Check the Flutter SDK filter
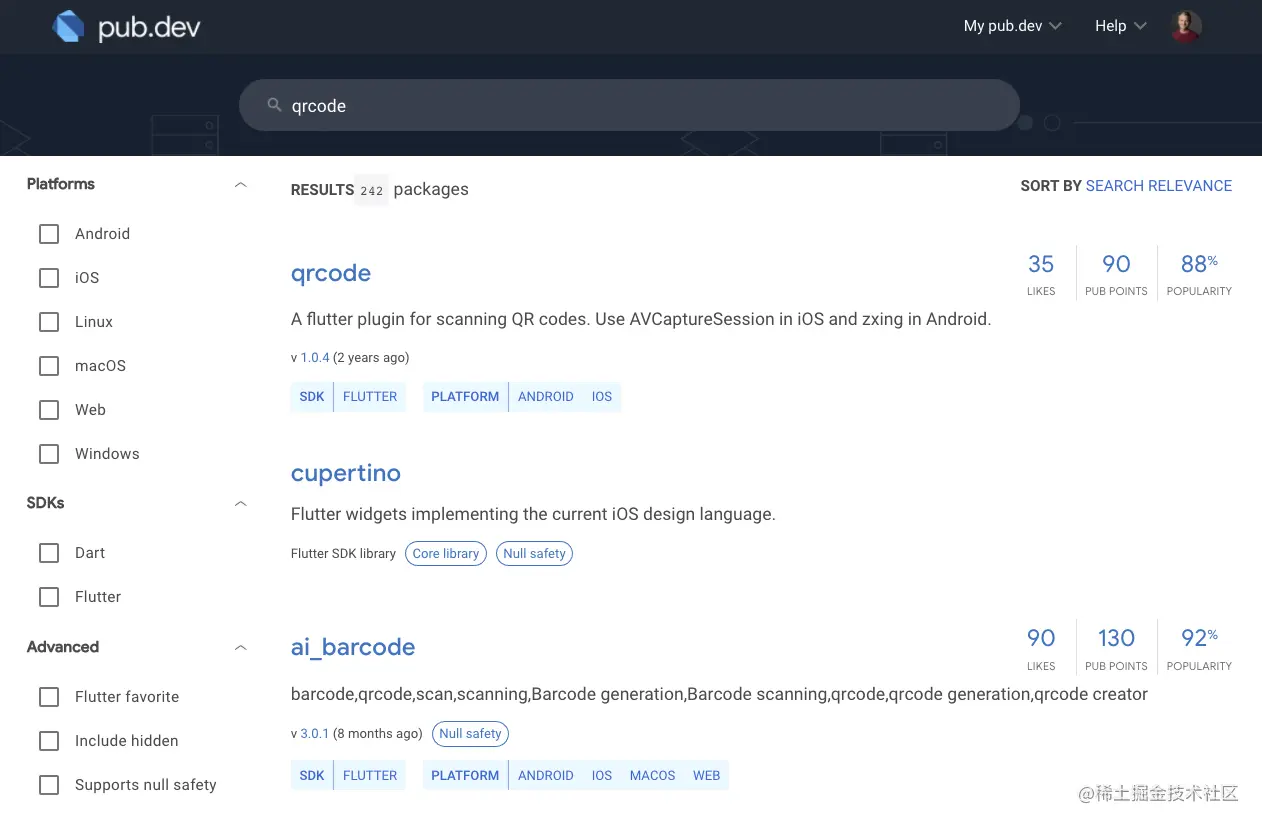The image size is (1262, 827). [49, 597]
